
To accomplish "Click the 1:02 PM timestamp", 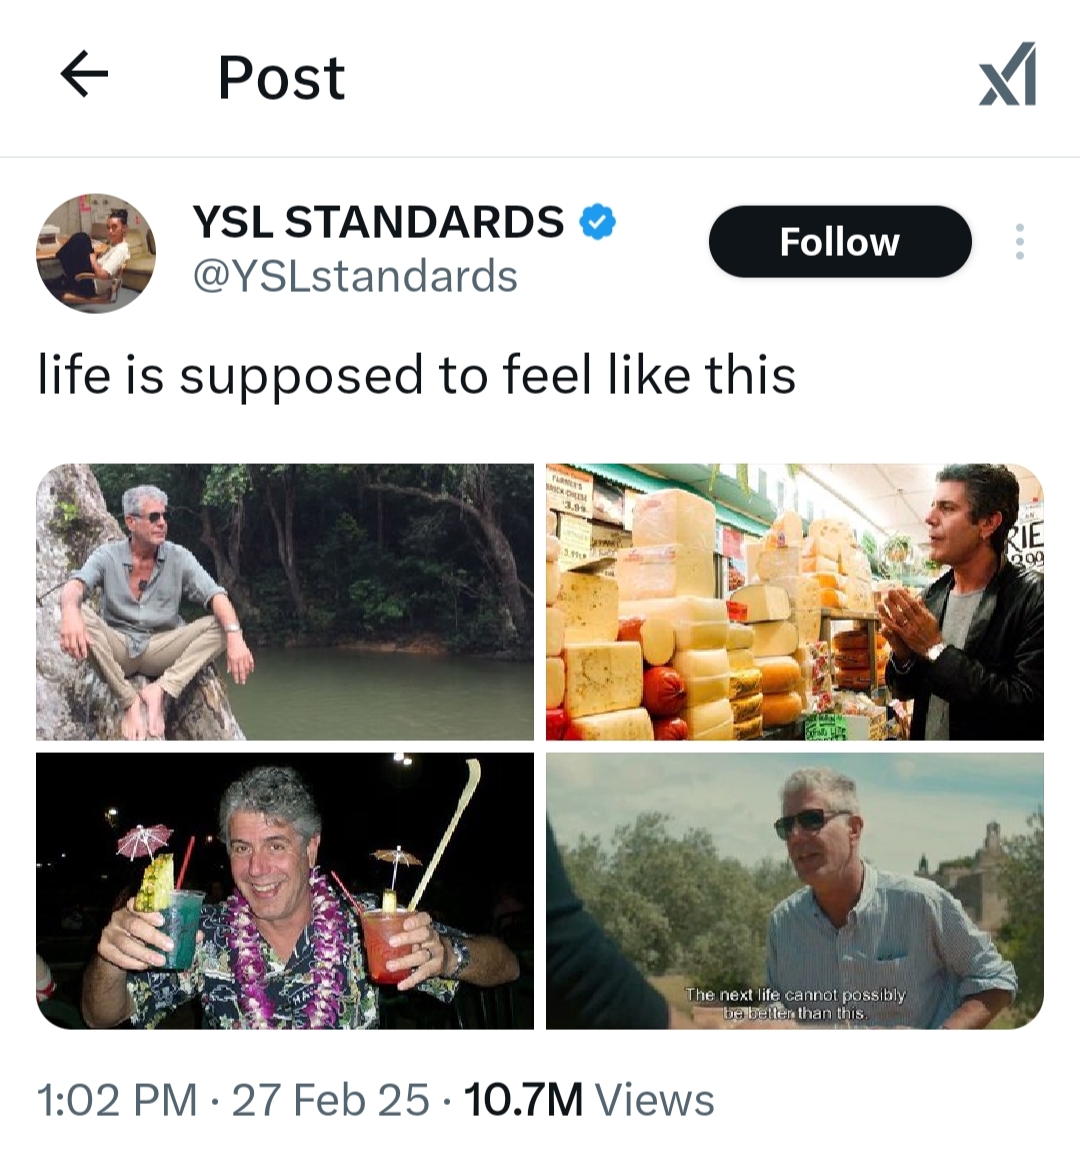I will [x=117, y=1100].
